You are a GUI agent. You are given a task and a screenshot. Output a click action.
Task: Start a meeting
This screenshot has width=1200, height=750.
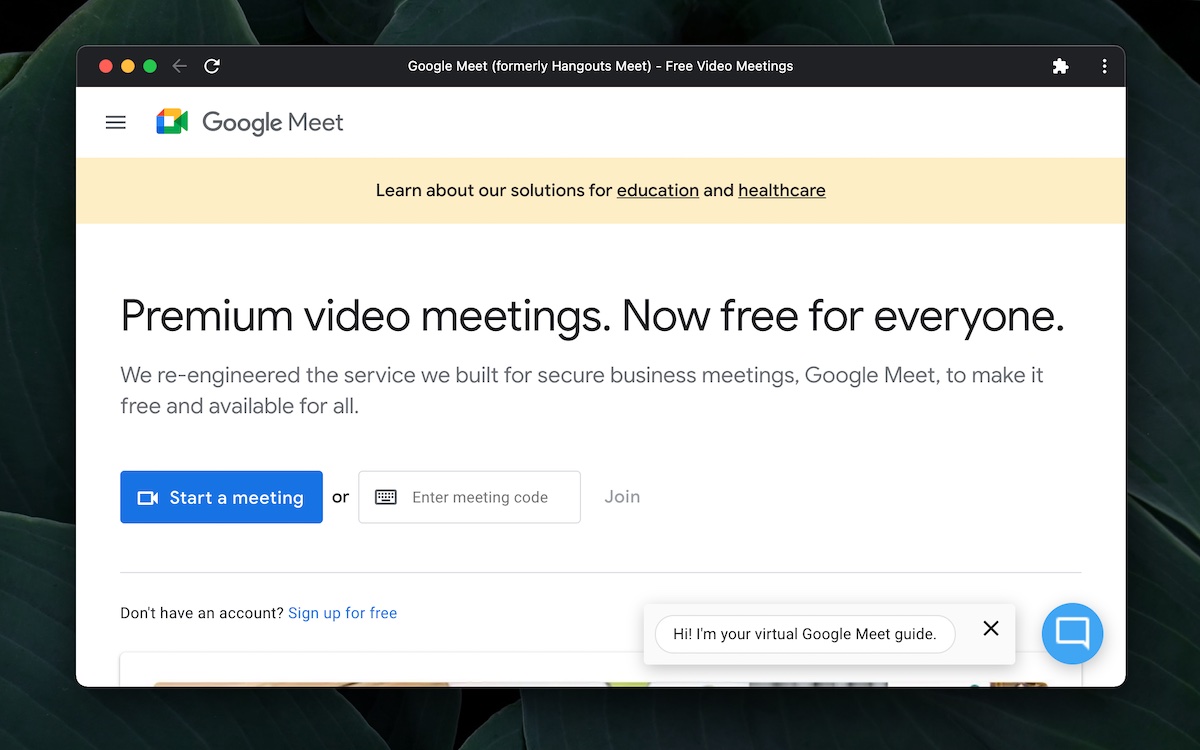(x=221, y=497)
